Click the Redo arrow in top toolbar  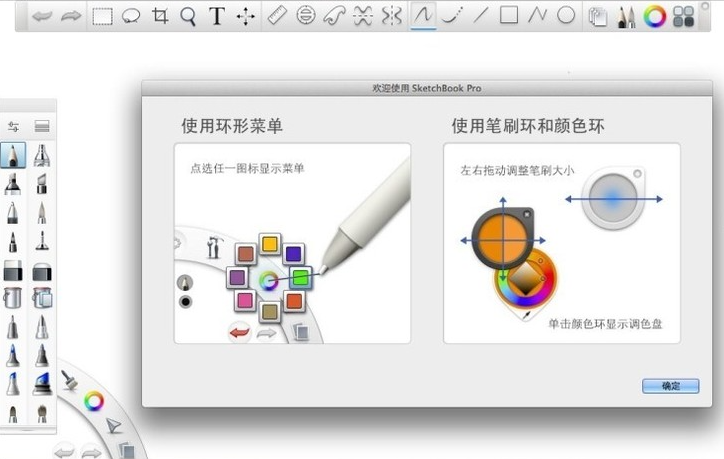(x=71, y=16)
